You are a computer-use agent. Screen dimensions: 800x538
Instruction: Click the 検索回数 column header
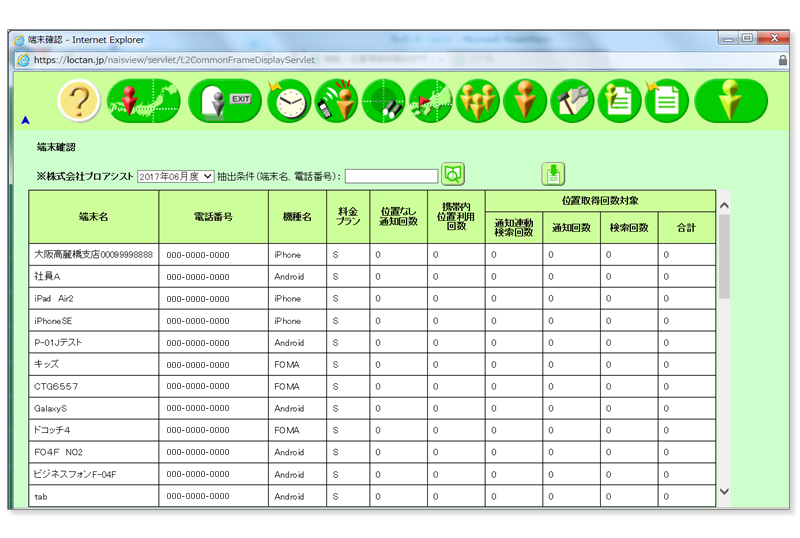(x=629, y=228)
